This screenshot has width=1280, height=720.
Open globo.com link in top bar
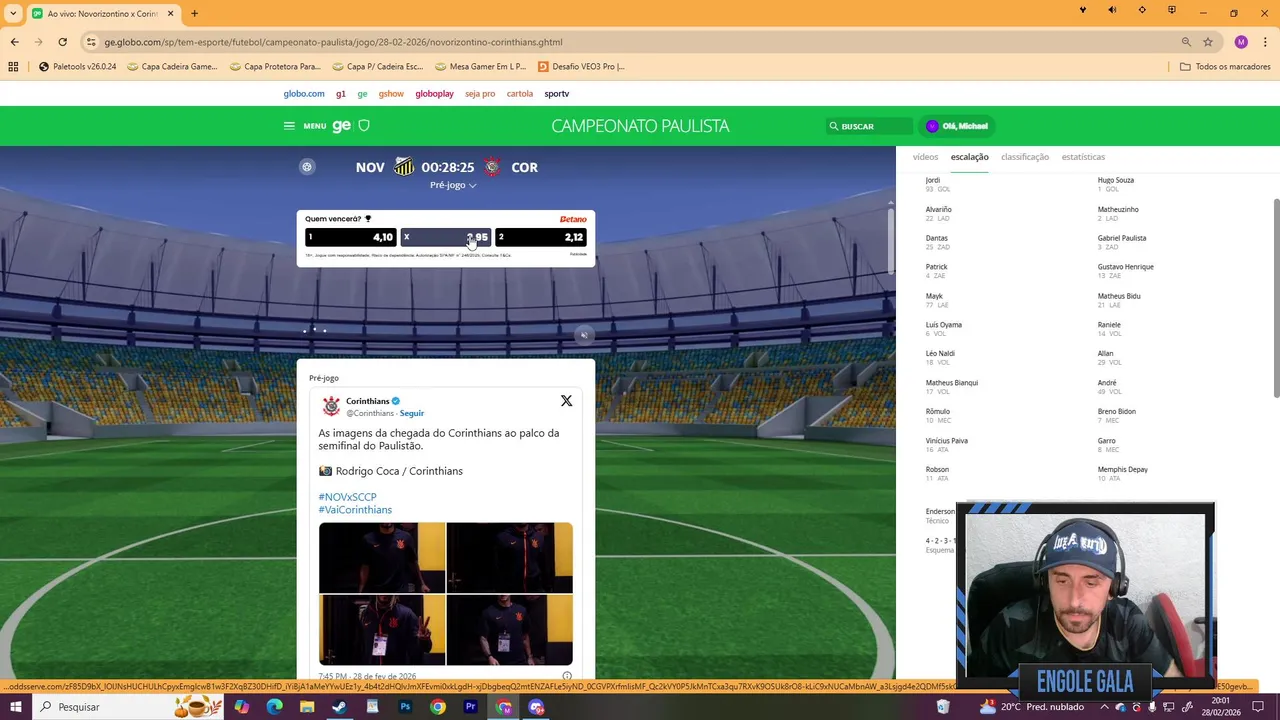[304, 94]
